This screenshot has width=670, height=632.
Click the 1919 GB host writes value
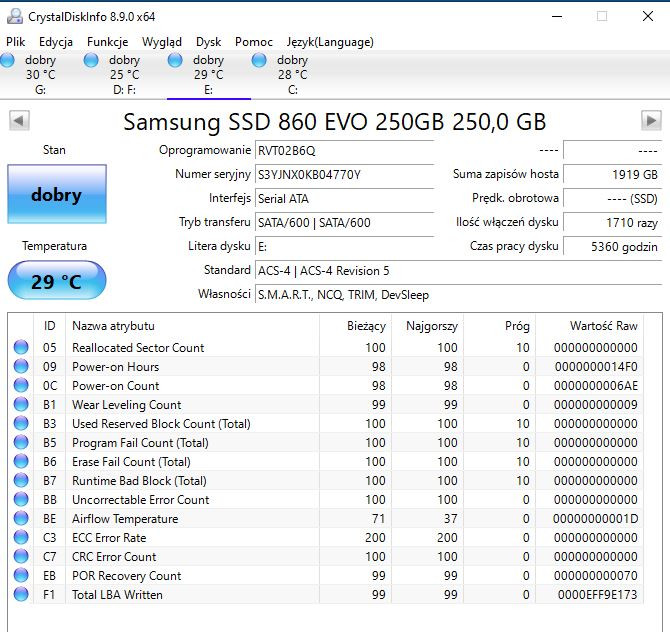(x=613, y=174)
